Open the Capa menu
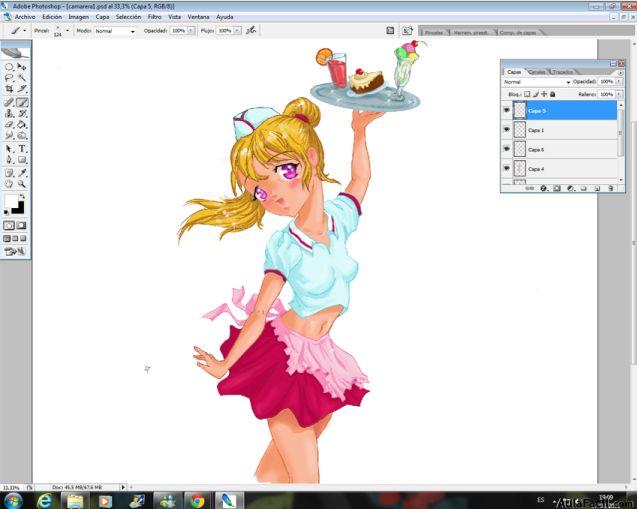 click(x=102, y=17)
